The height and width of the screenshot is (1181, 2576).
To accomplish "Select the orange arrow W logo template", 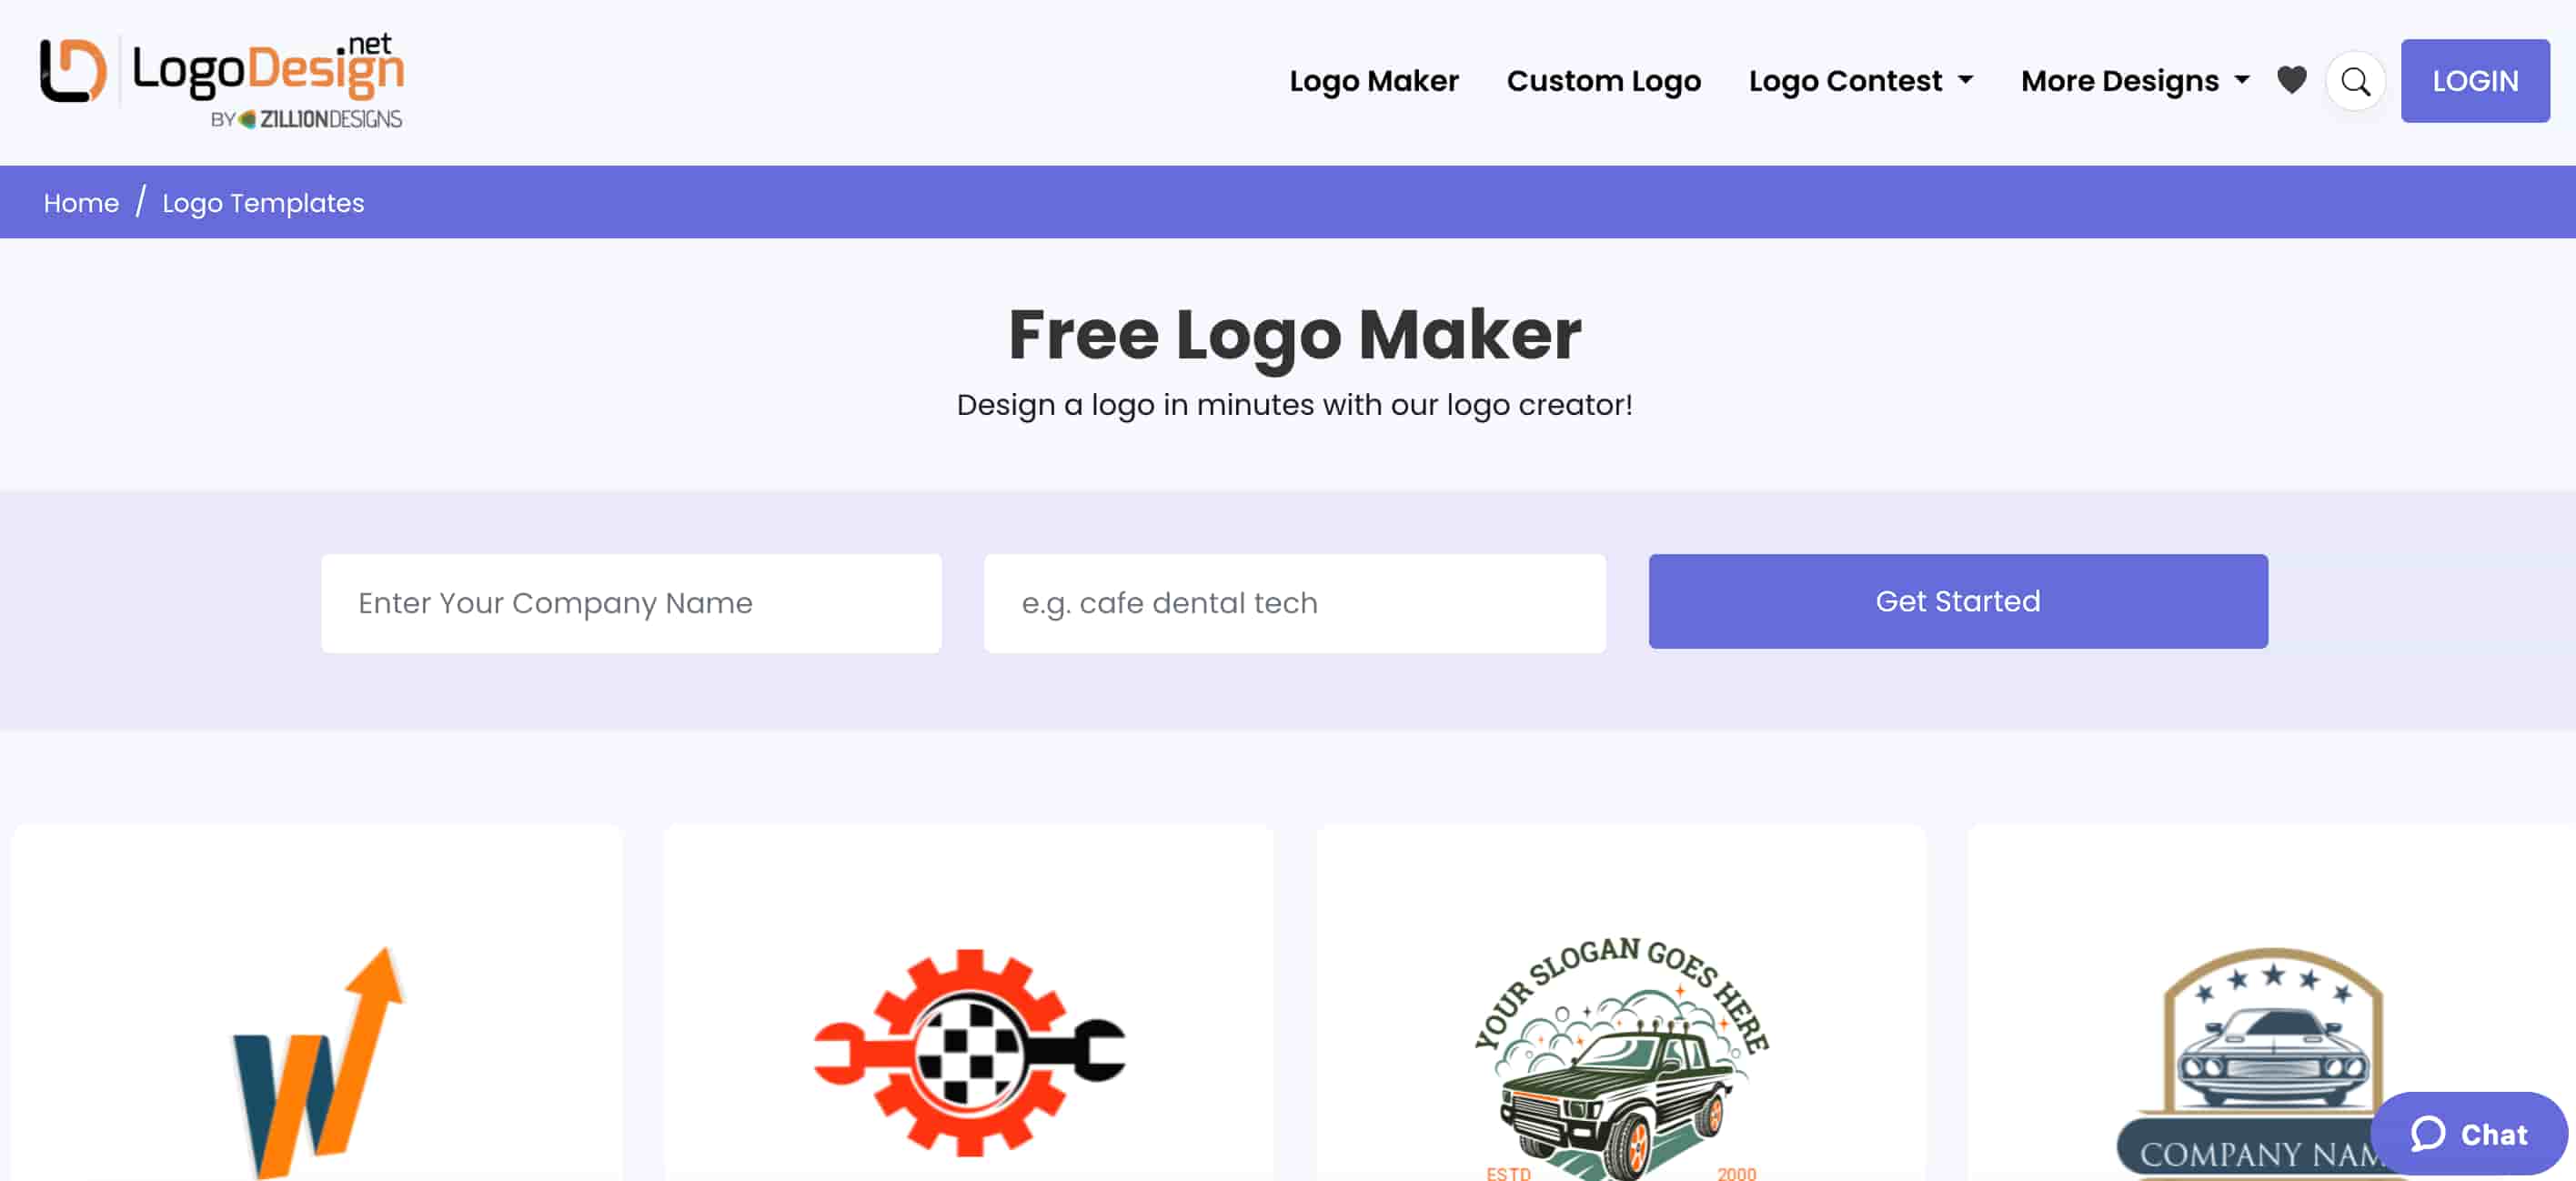I will coord(317,1003).
